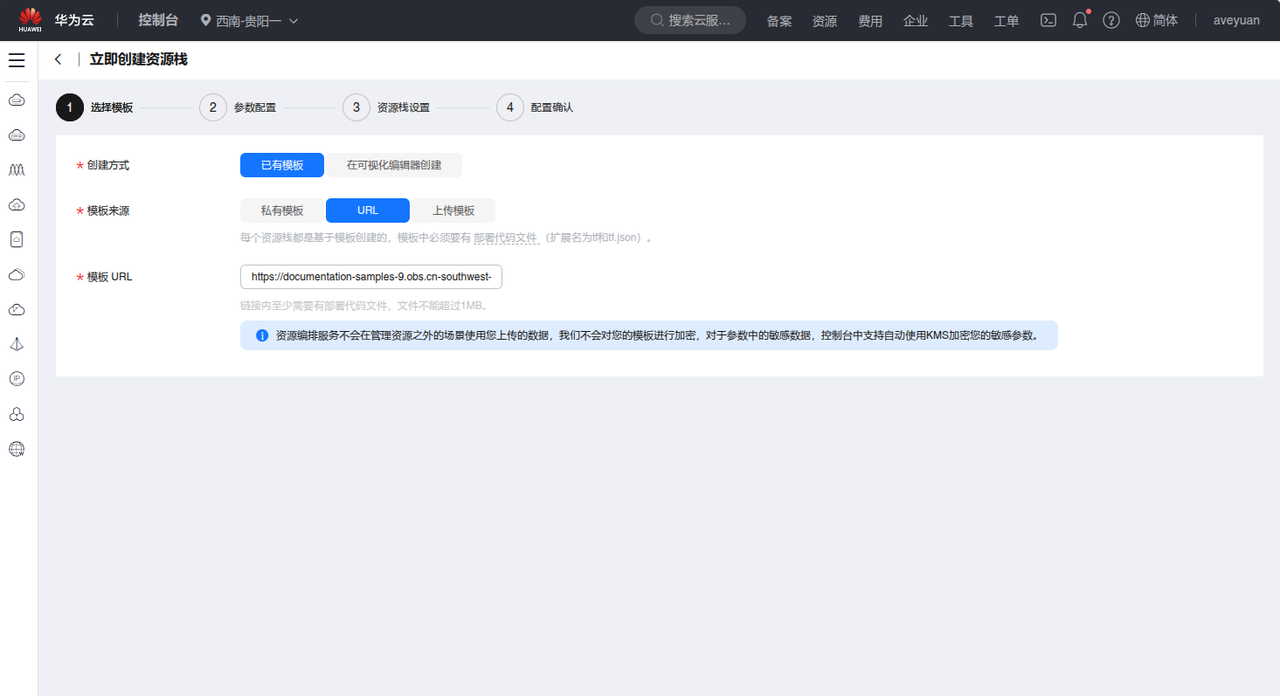Open 工单 in the top navigation
The image size is (1280, 696).
(x=1006, y=21)
